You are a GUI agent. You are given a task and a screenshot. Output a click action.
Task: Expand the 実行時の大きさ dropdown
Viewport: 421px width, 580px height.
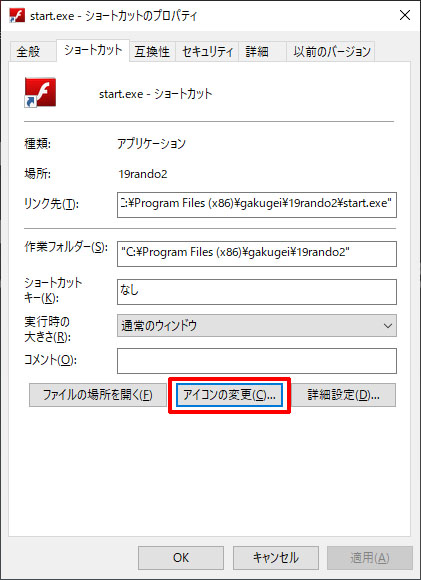[x=257, y=326]
